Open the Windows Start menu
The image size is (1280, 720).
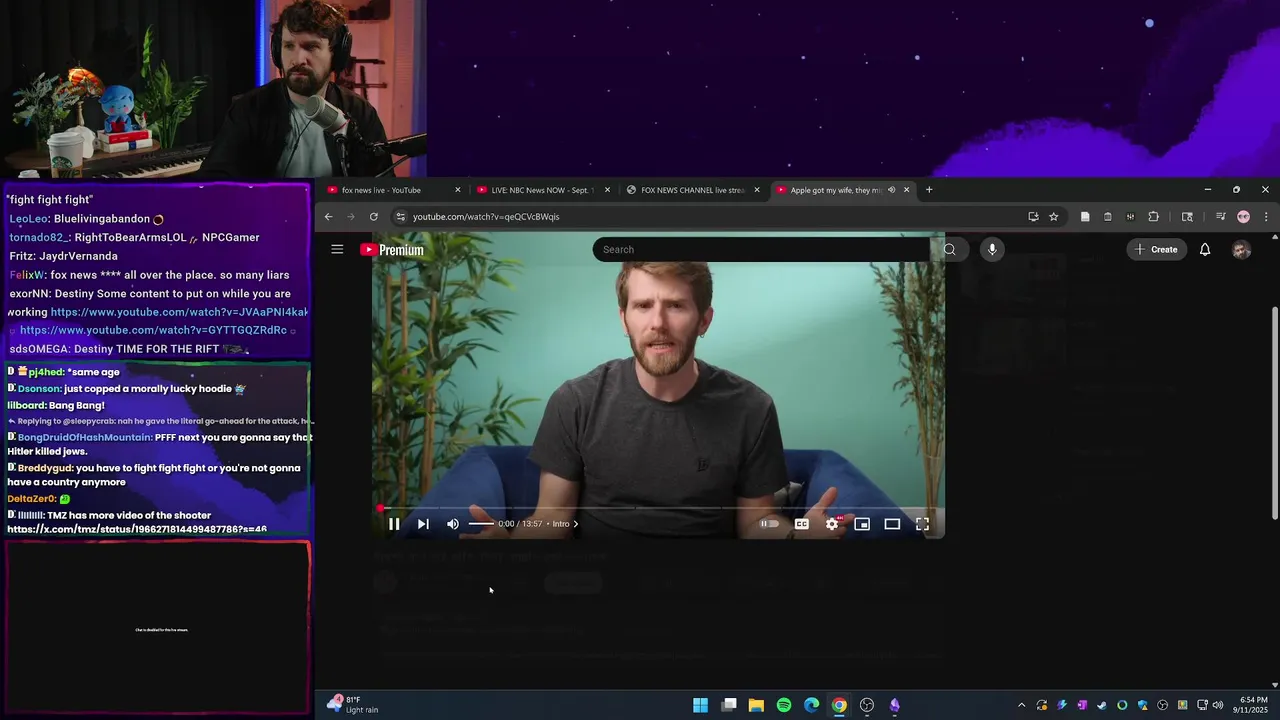(700, 705)
